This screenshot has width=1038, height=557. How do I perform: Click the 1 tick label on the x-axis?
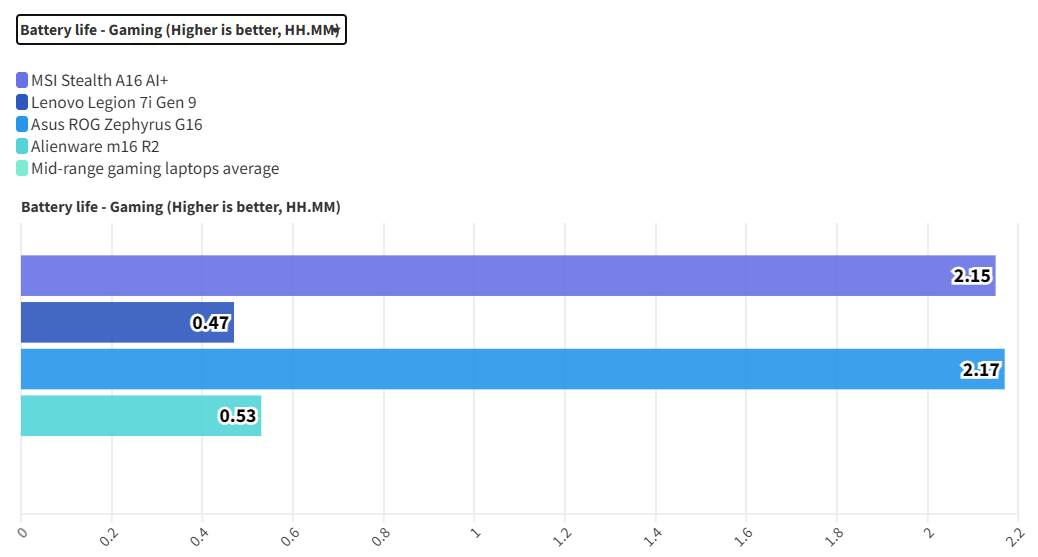pos(471,535)
